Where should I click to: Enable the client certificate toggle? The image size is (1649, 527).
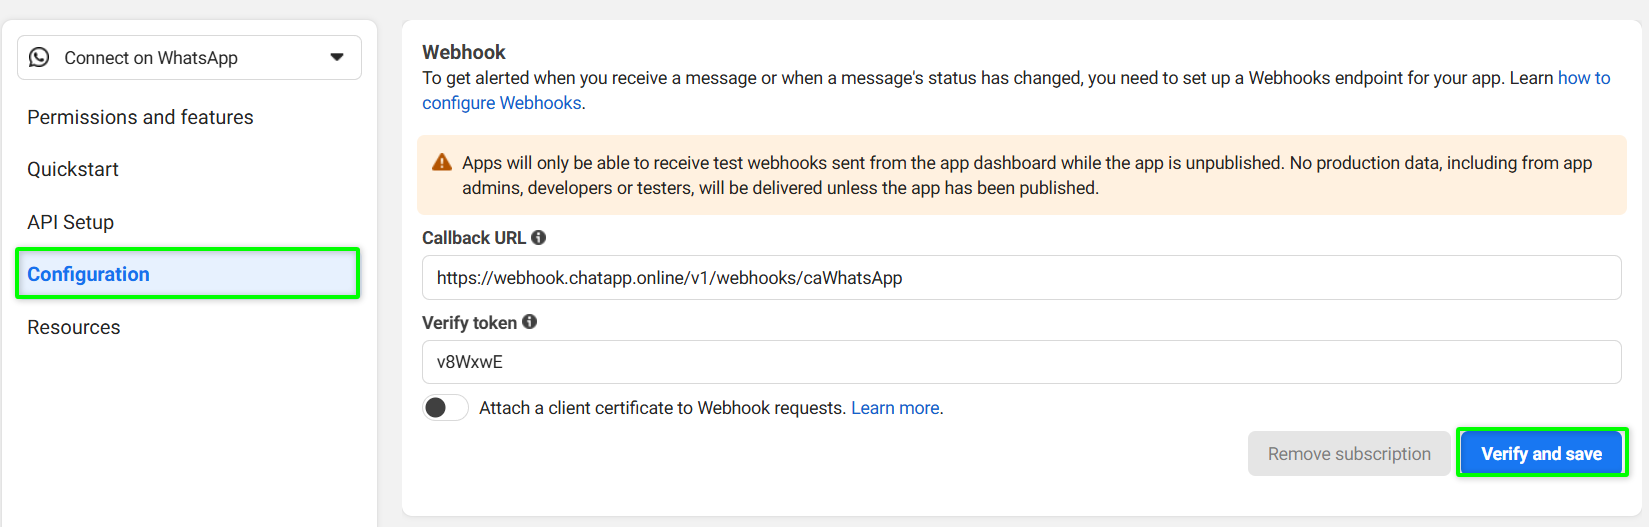[445, 408]
